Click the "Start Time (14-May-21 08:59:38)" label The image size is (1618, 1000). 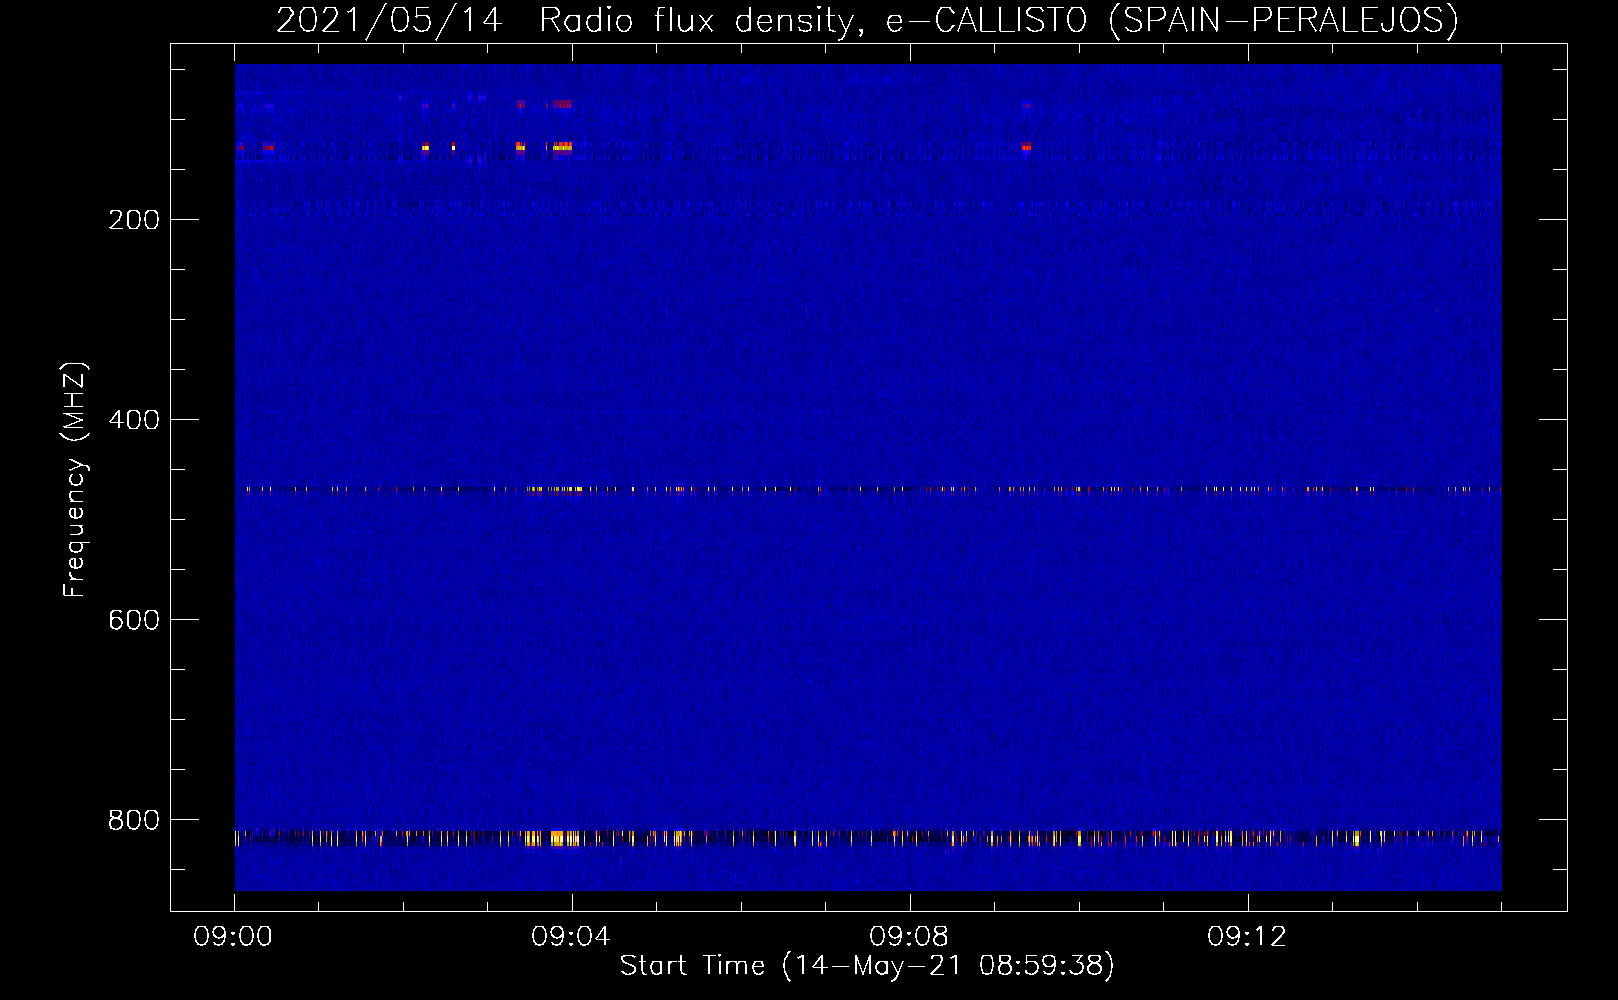tap(867, 966)
